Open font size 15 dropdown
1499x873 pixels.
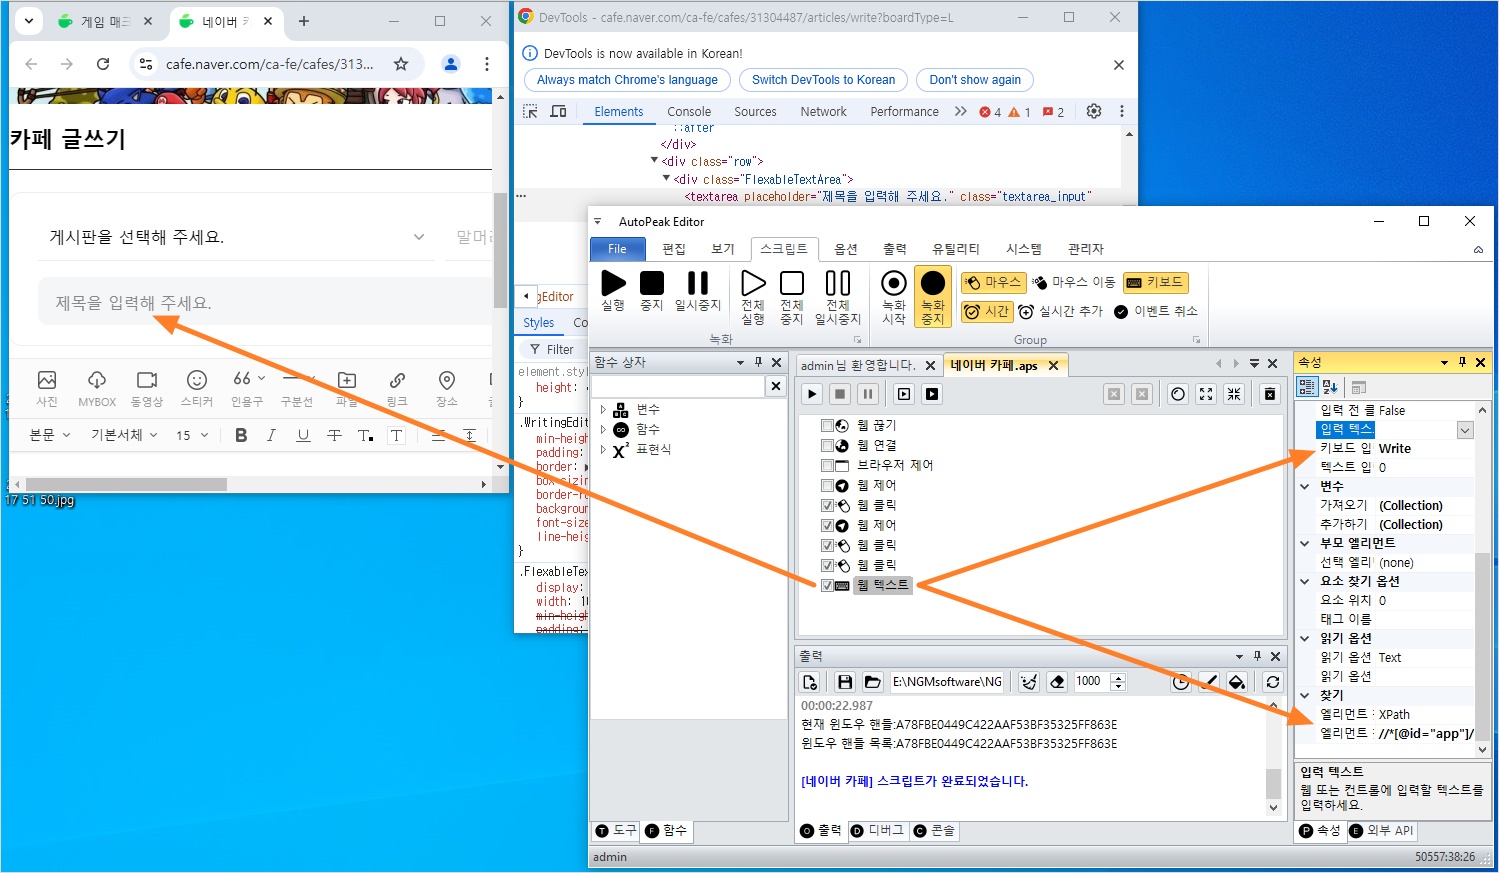click(192, 435)
